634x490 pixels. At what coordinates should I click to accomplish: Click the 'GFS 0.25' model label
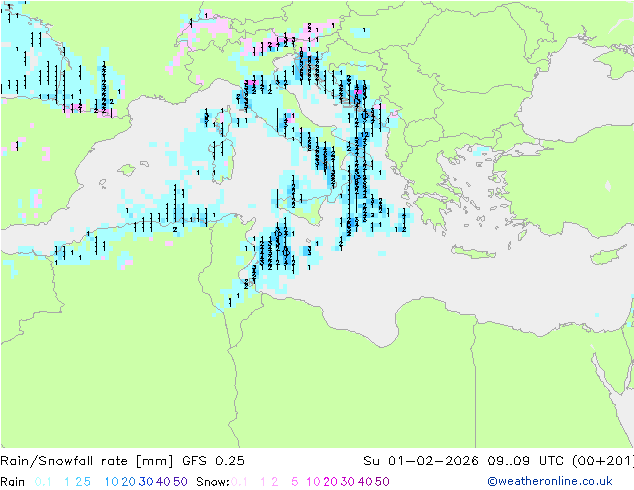point(213,461)
